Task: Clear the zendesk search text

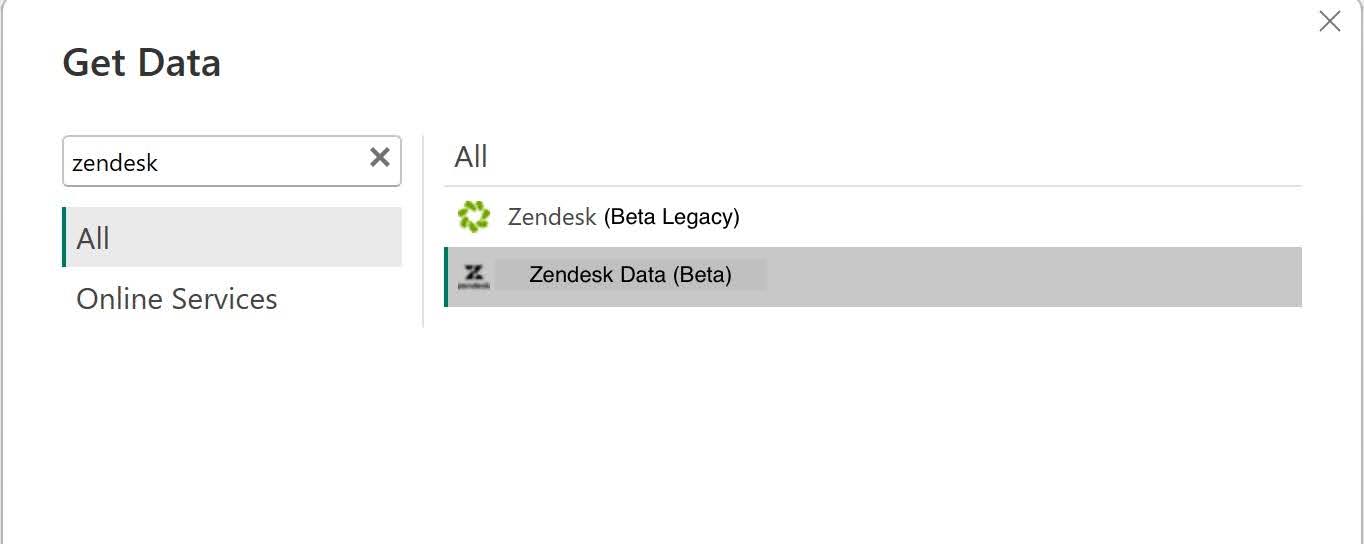Action: pyautogui.click(x=380, y=157)
